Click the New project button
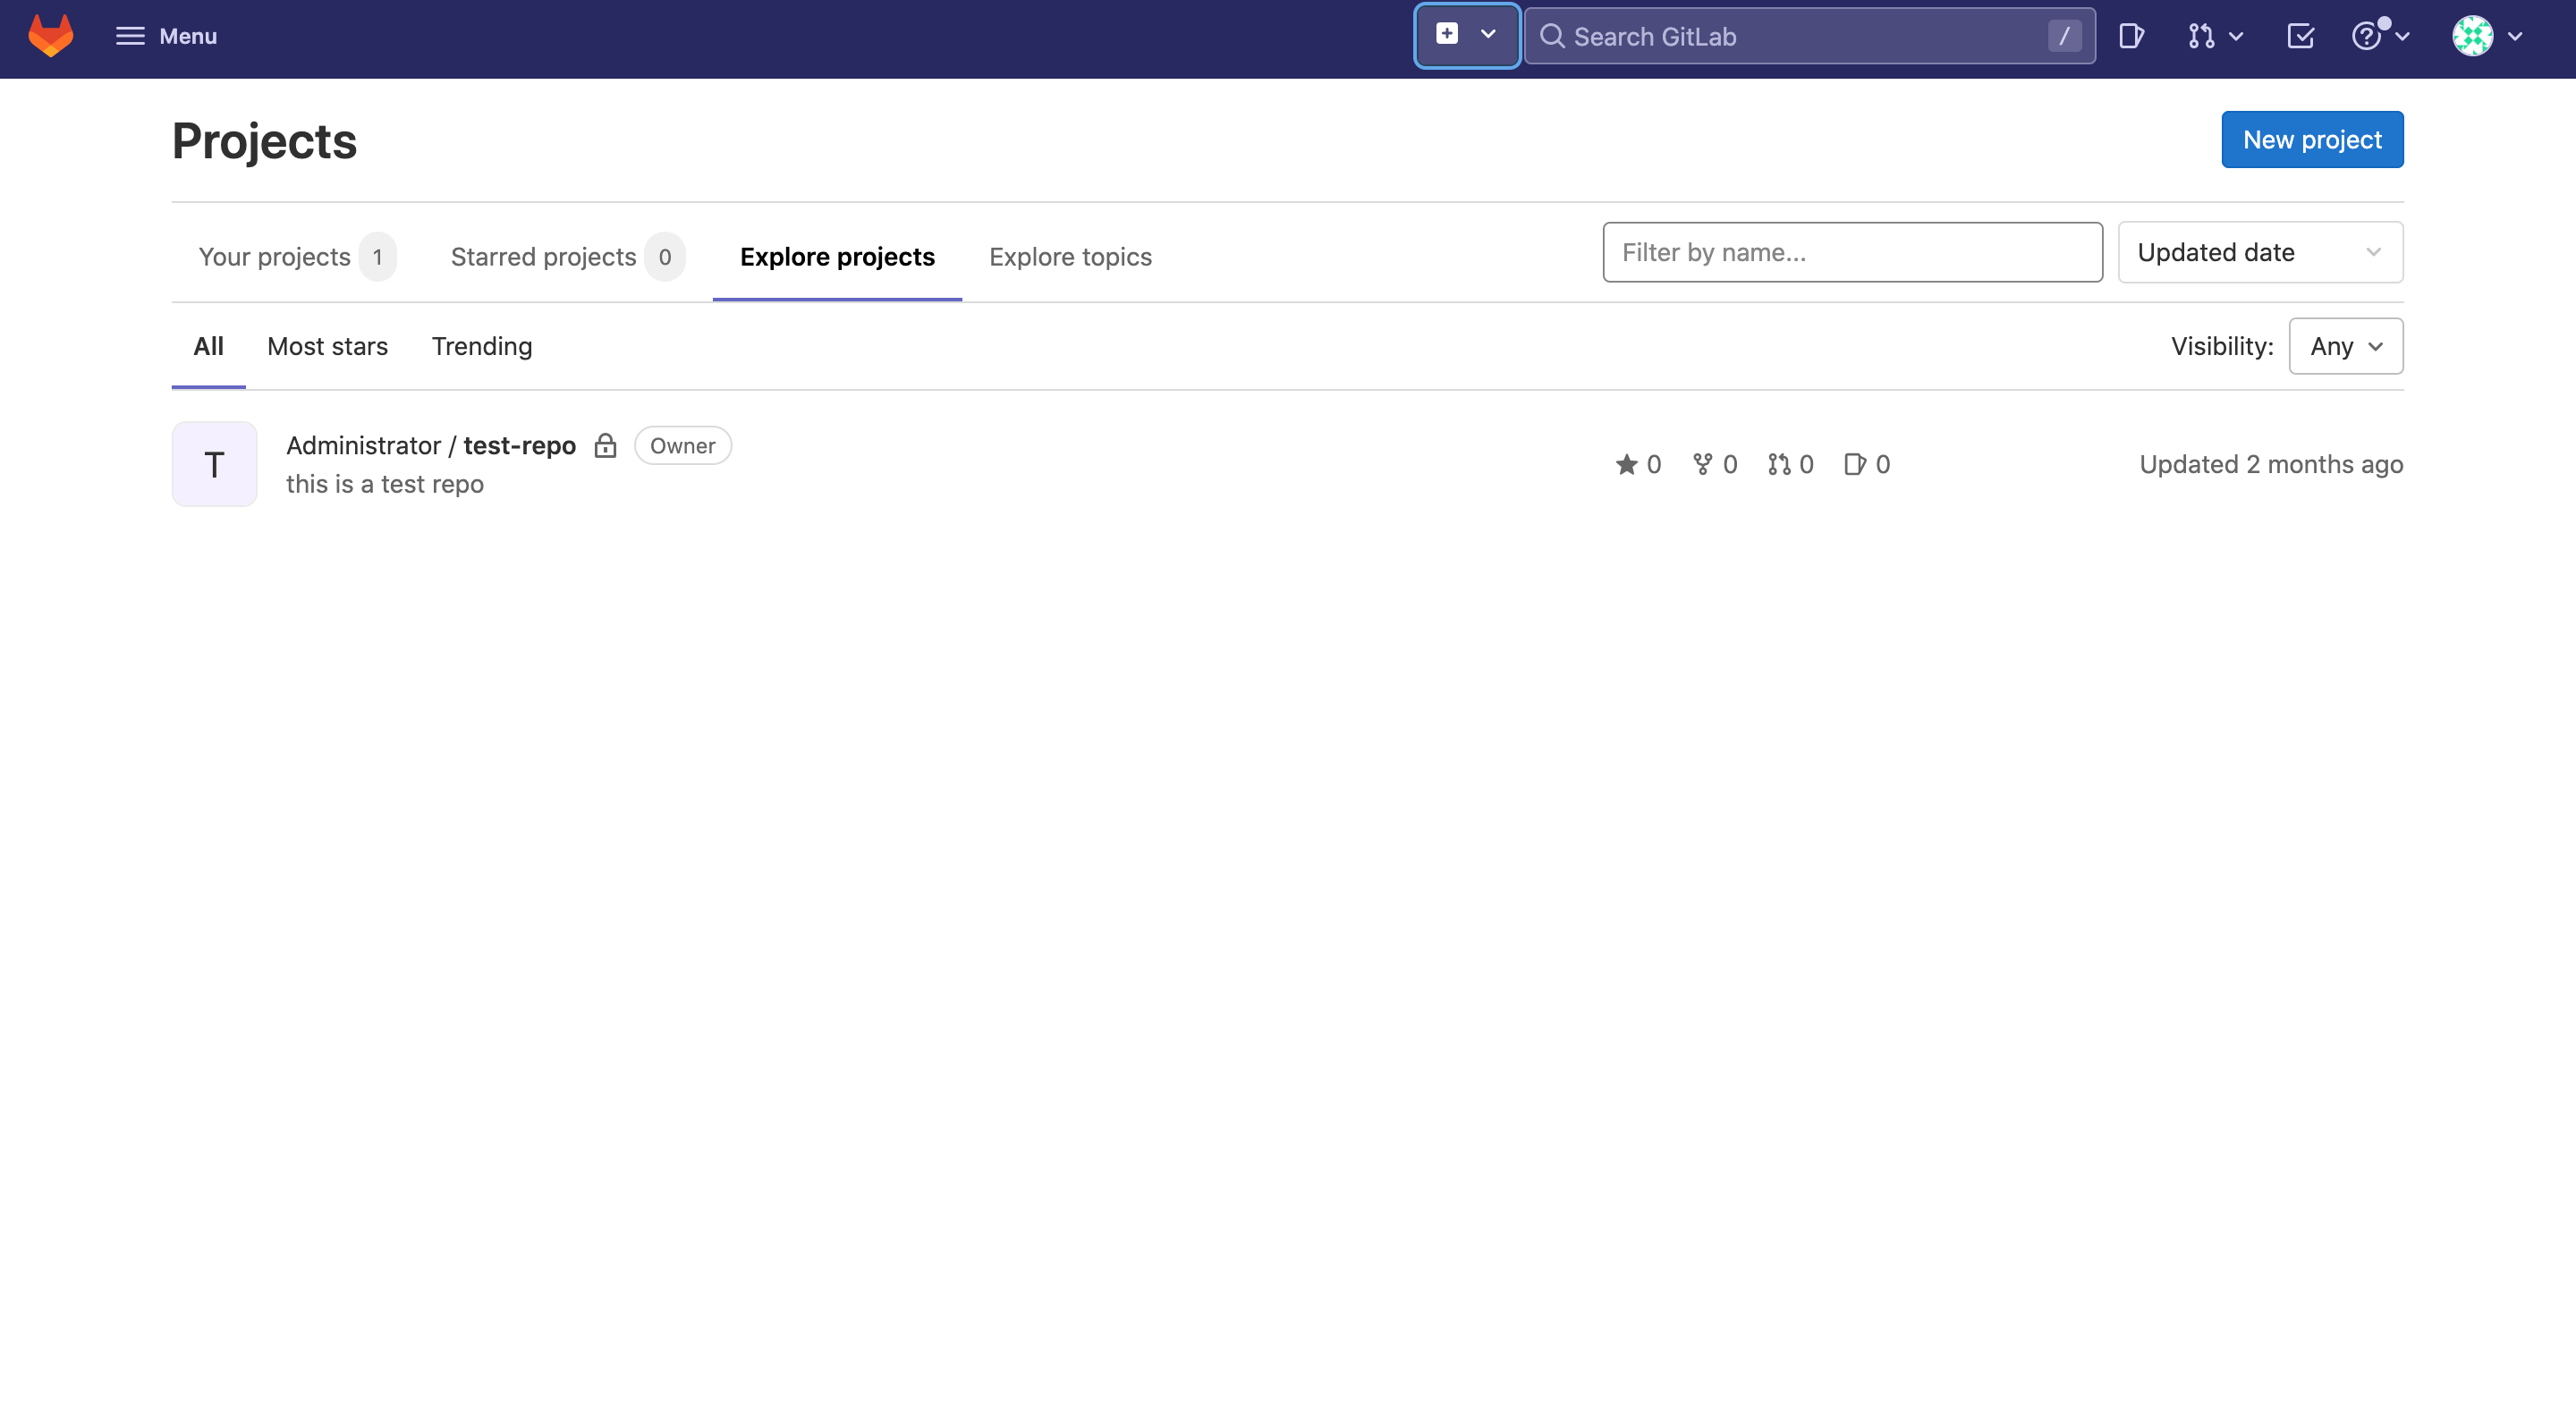The image size is (2576, 1404). [x=2312, y=140]
